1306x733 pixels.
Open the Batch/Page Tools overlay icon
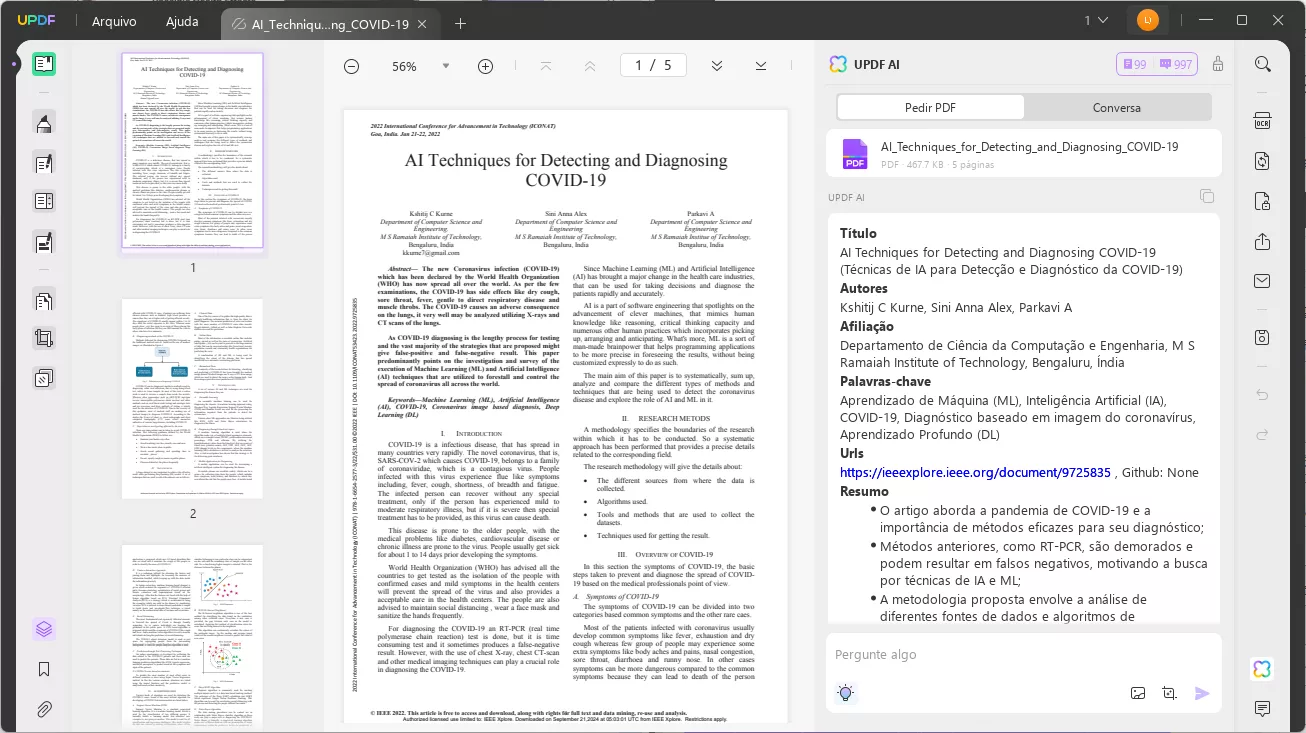[44, 378]
